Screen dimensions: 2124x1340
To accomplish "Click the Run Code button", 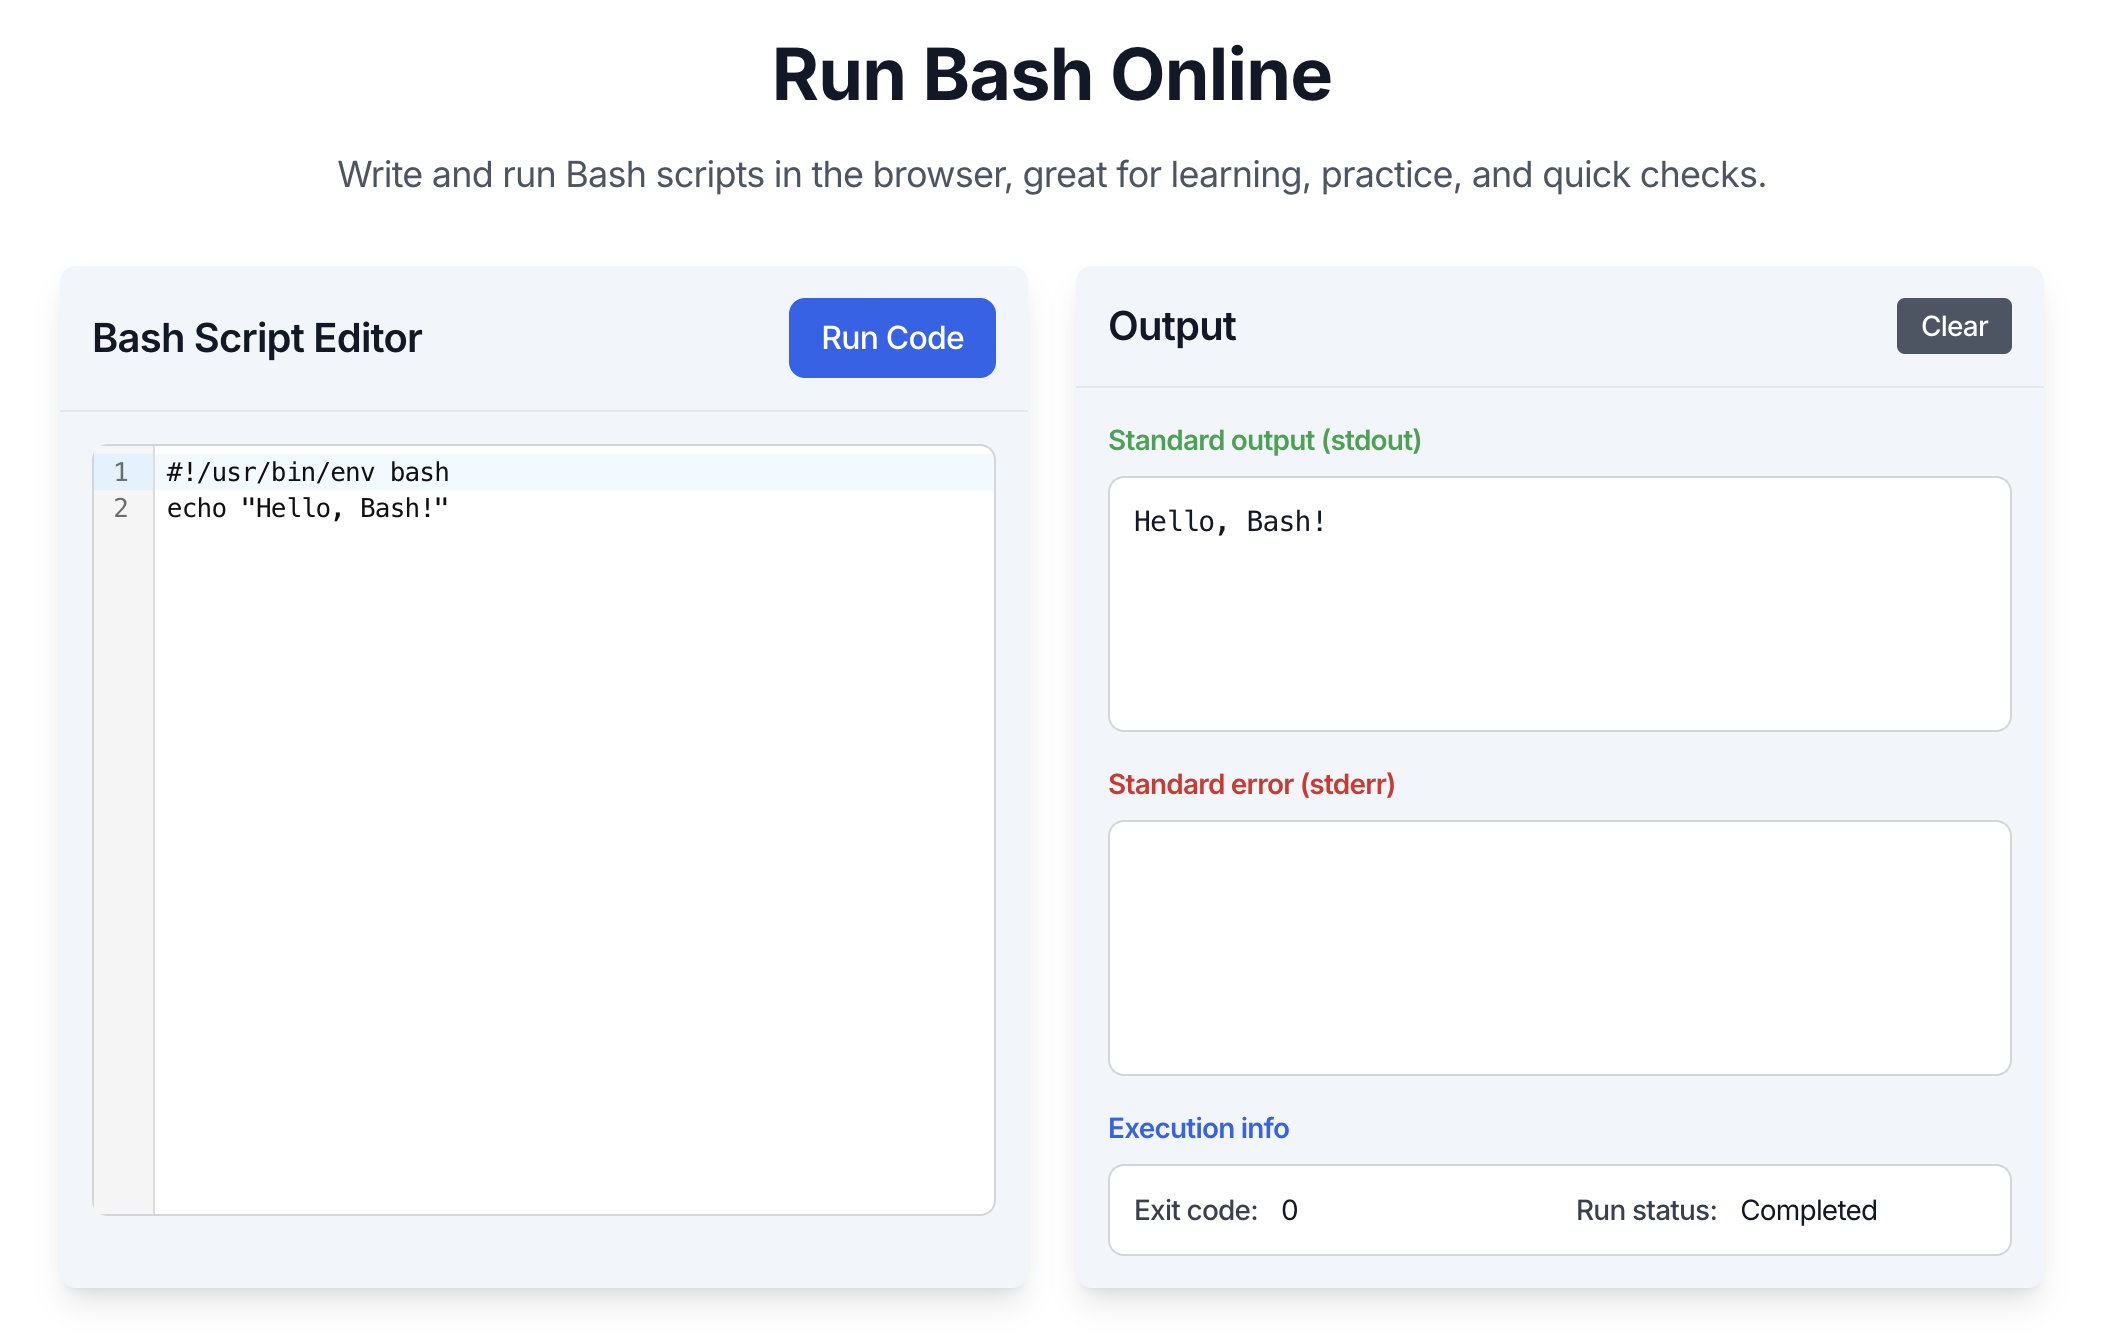I will (x=892, y=337).
